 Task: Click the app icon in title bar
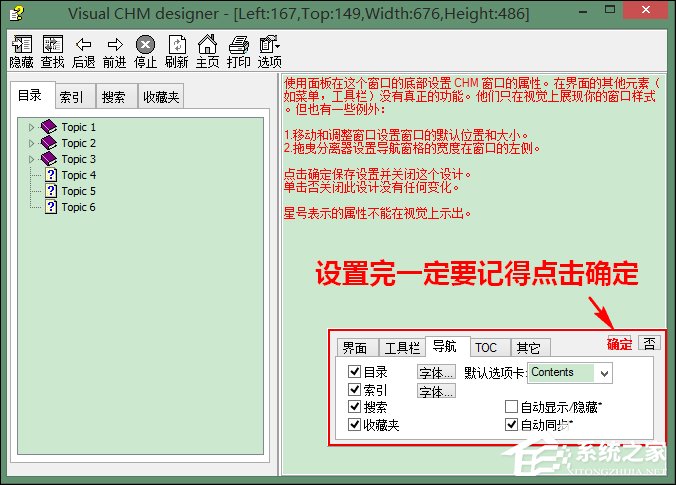point(16,14)
